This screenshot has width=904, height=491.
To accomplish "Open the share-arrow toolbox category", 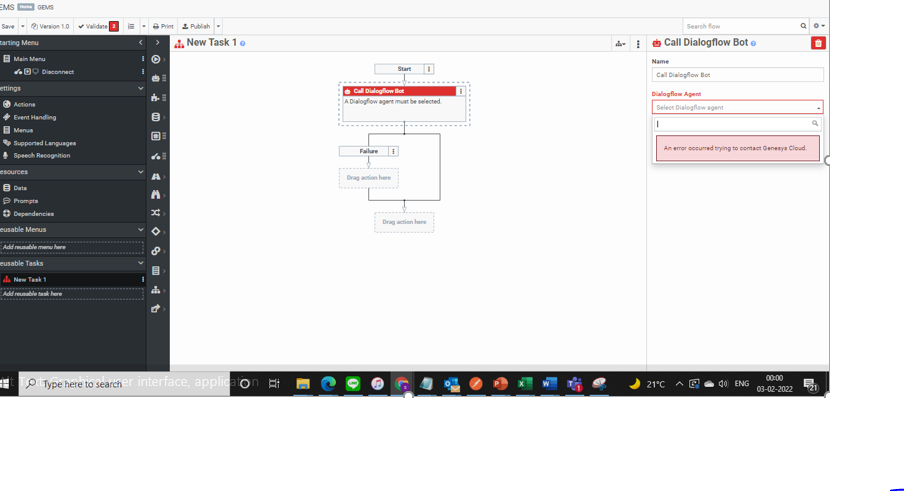I will pos(156,309).
